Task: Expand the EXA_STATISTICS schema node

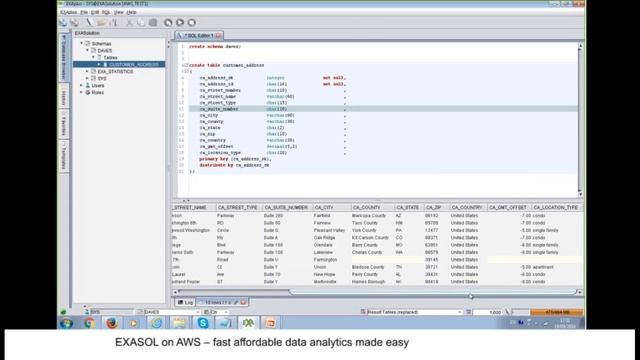Action: (87, 71)
